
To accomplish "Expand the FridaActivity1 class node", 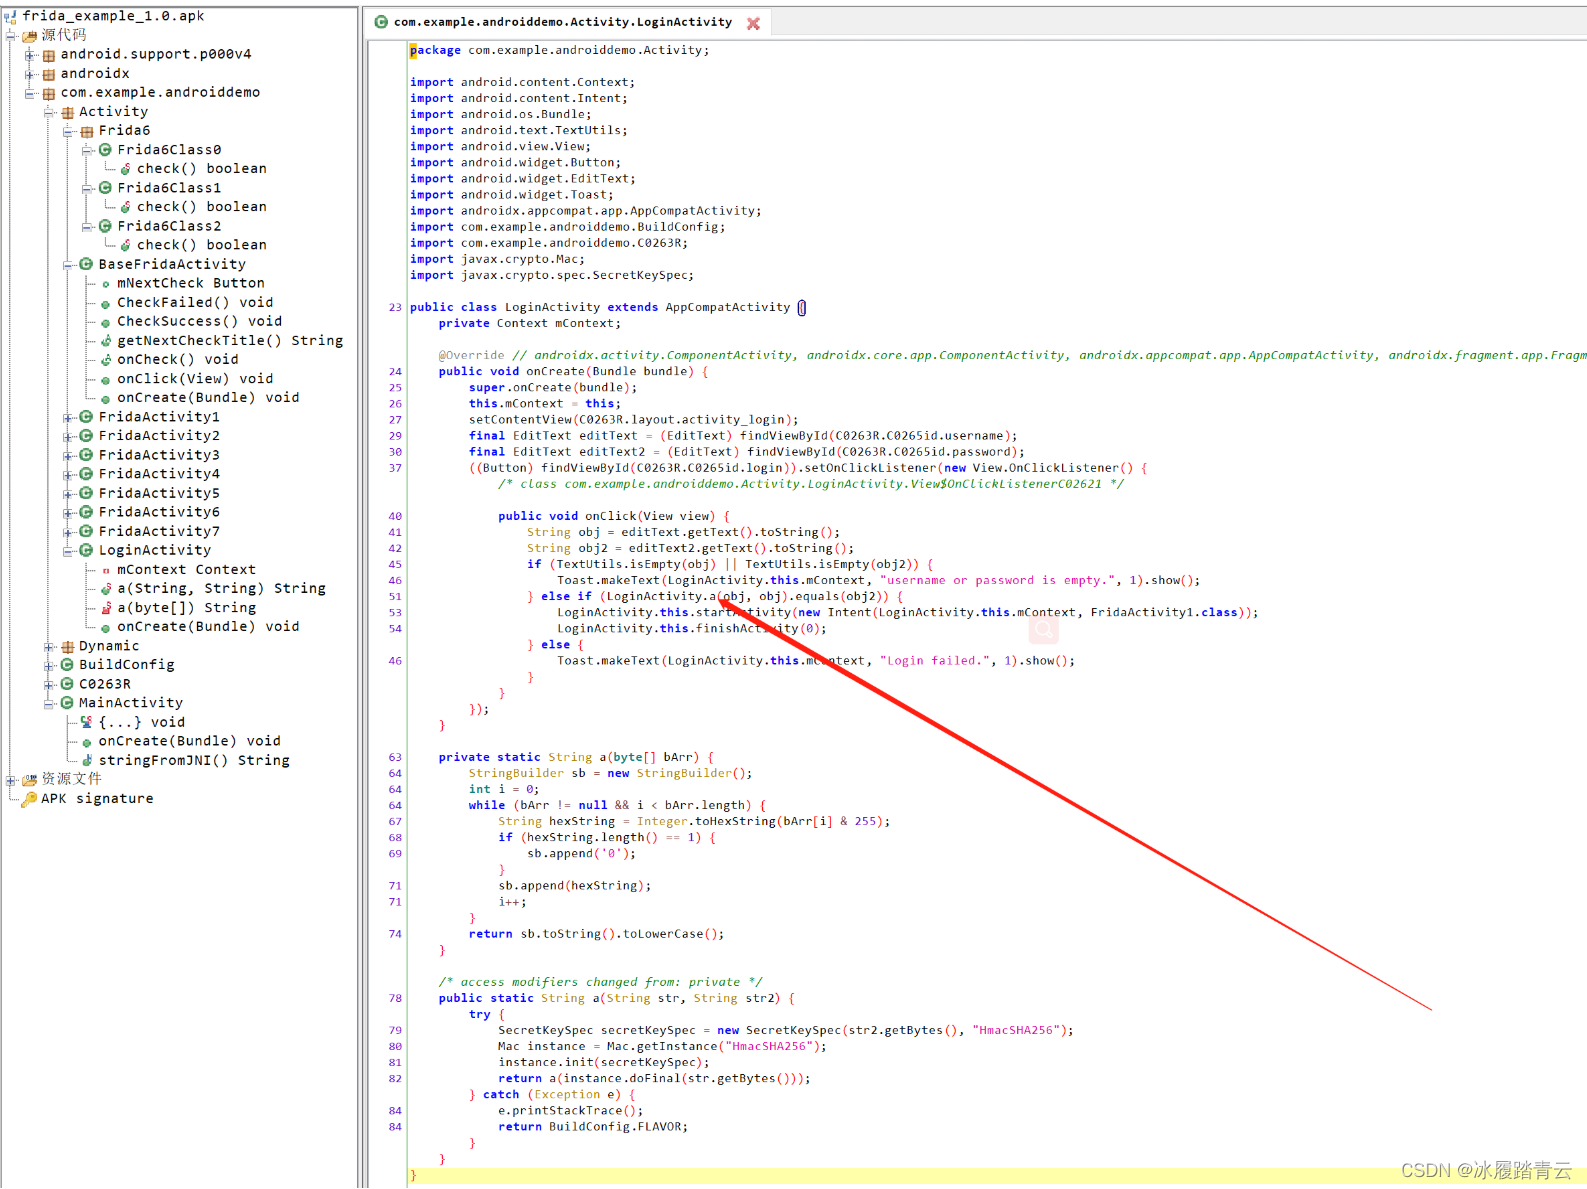I will [x=68, y=417].
